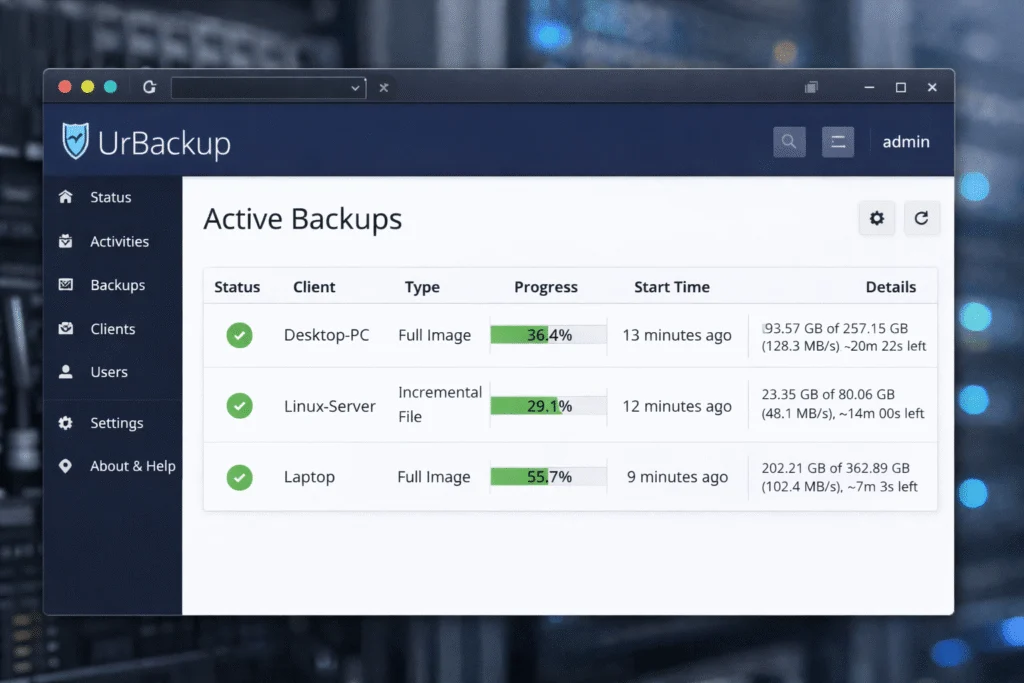The height and width of the screenshot is (683, 1024).
Task: Open the search magnifier icon in the header
Action: click(x=789, y=141)
